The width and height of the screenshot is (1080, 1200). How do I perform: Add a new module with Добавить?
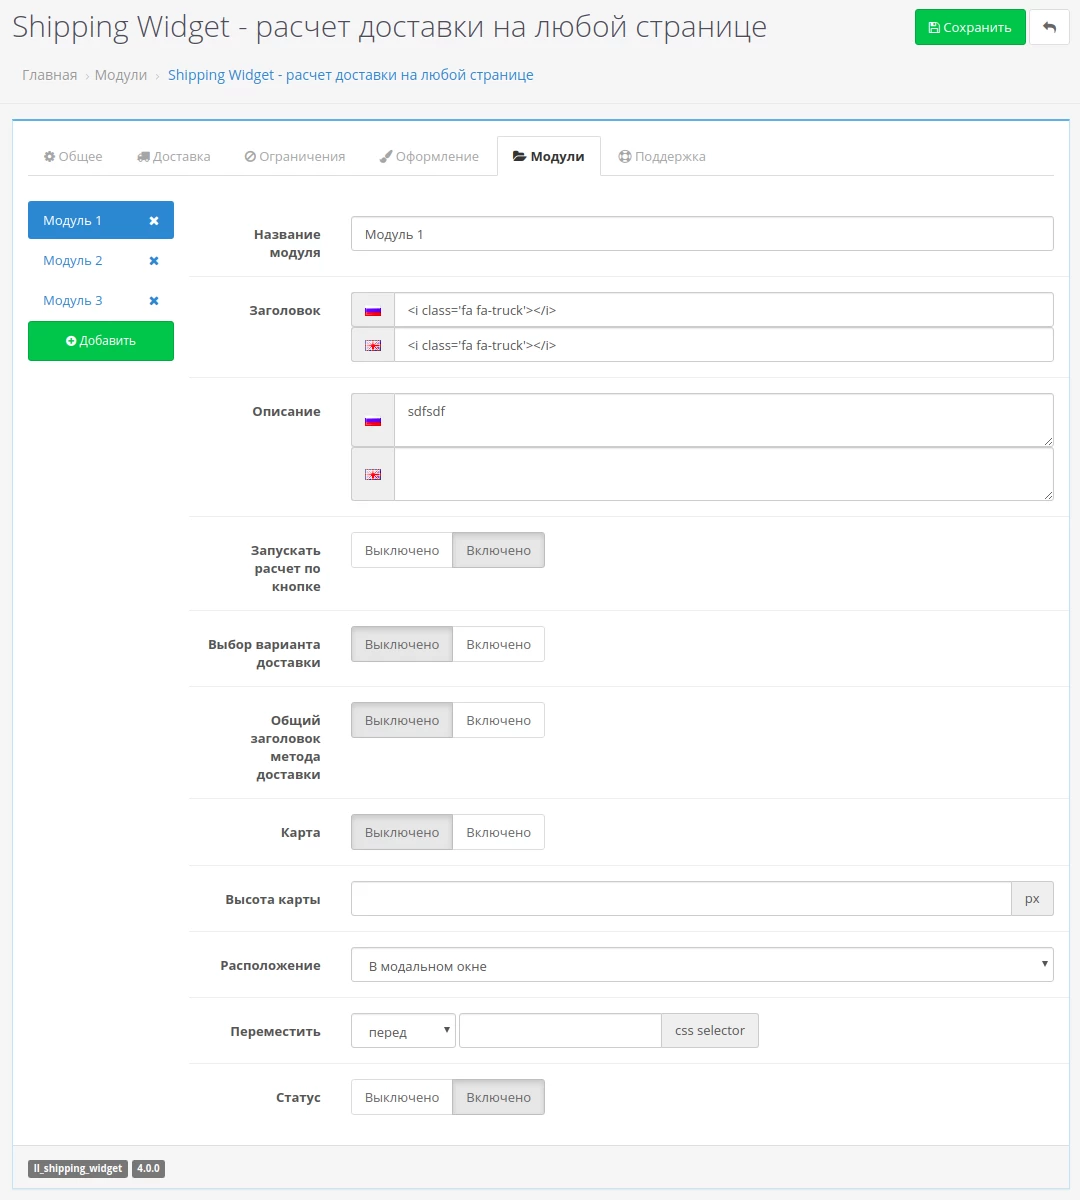pyautogui.click(x=101, y=341)
